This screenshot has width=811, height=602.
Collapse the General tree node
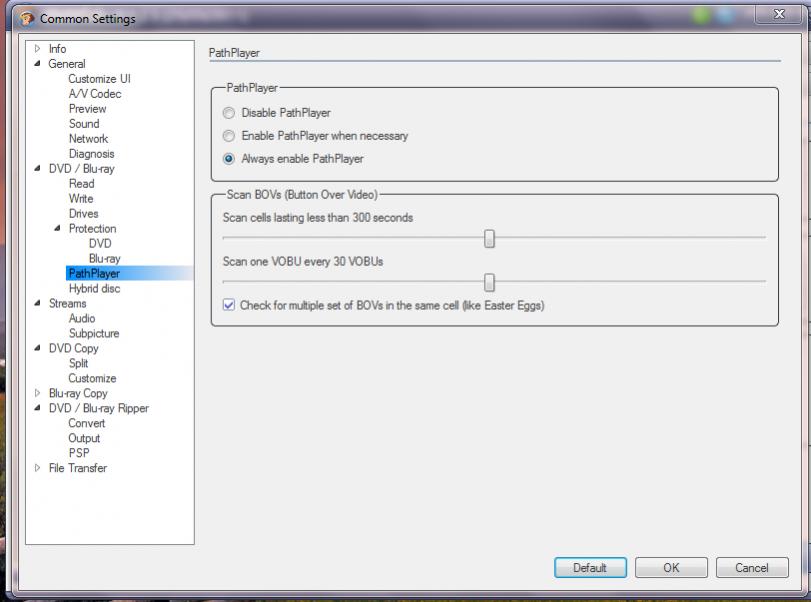(x=37, y=64)
